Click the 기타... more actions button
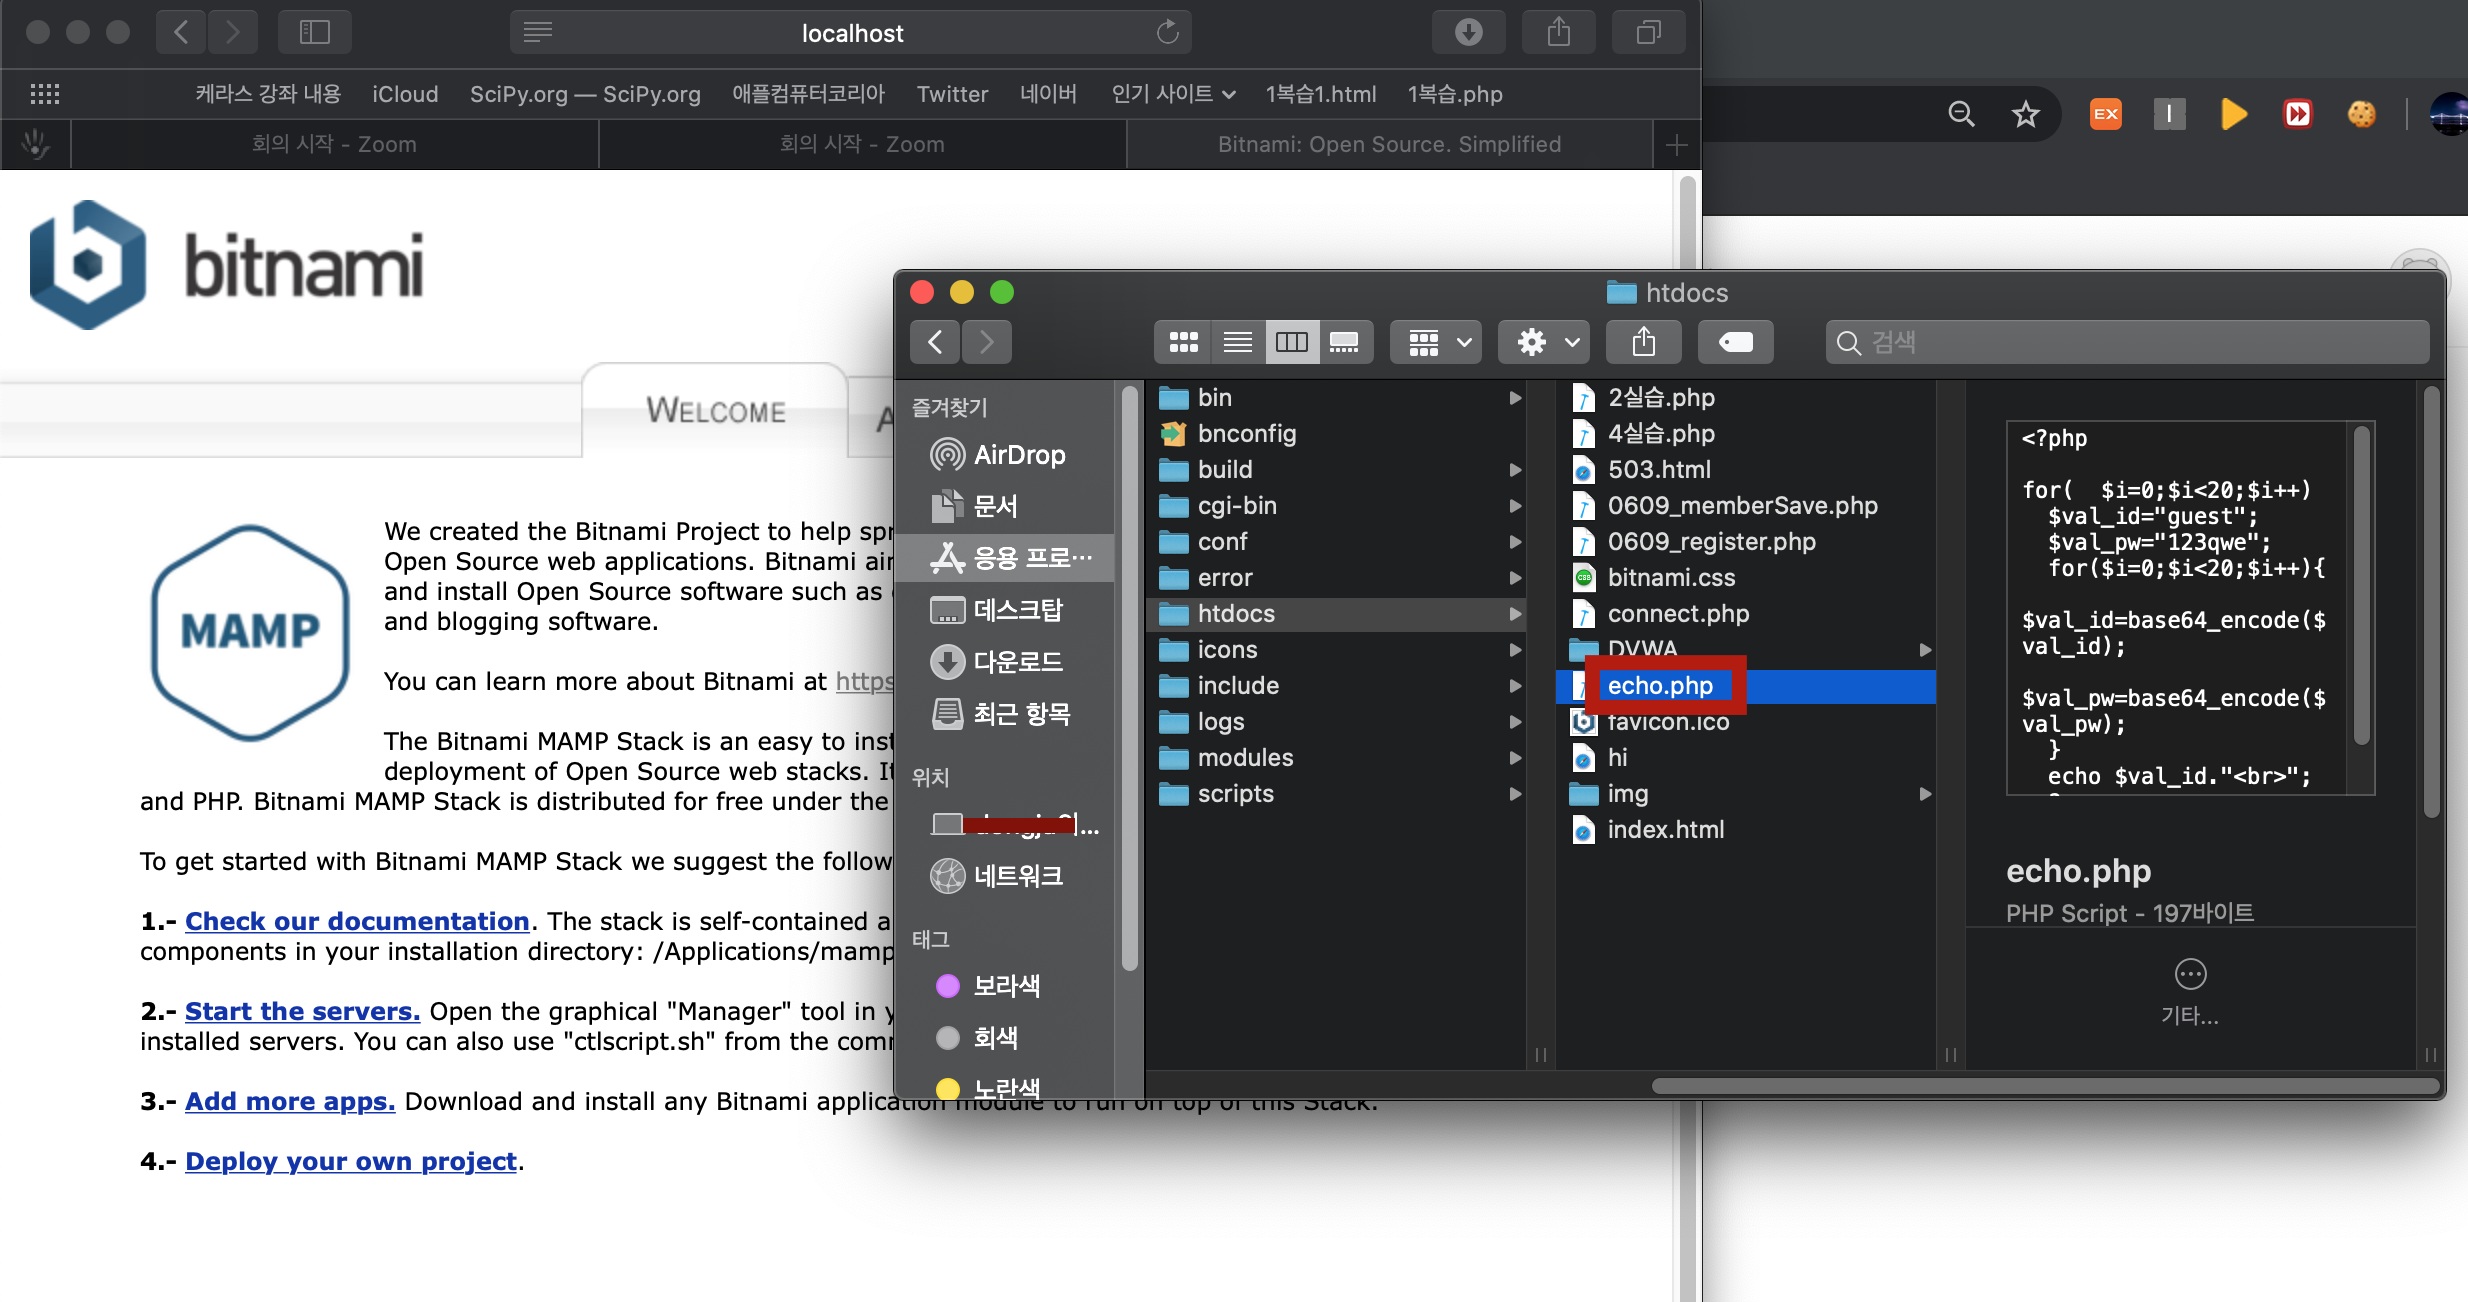Image resolution: width=2468 pixels, height=1302 pixels. pyautogui.click(x=2190, y=993)
